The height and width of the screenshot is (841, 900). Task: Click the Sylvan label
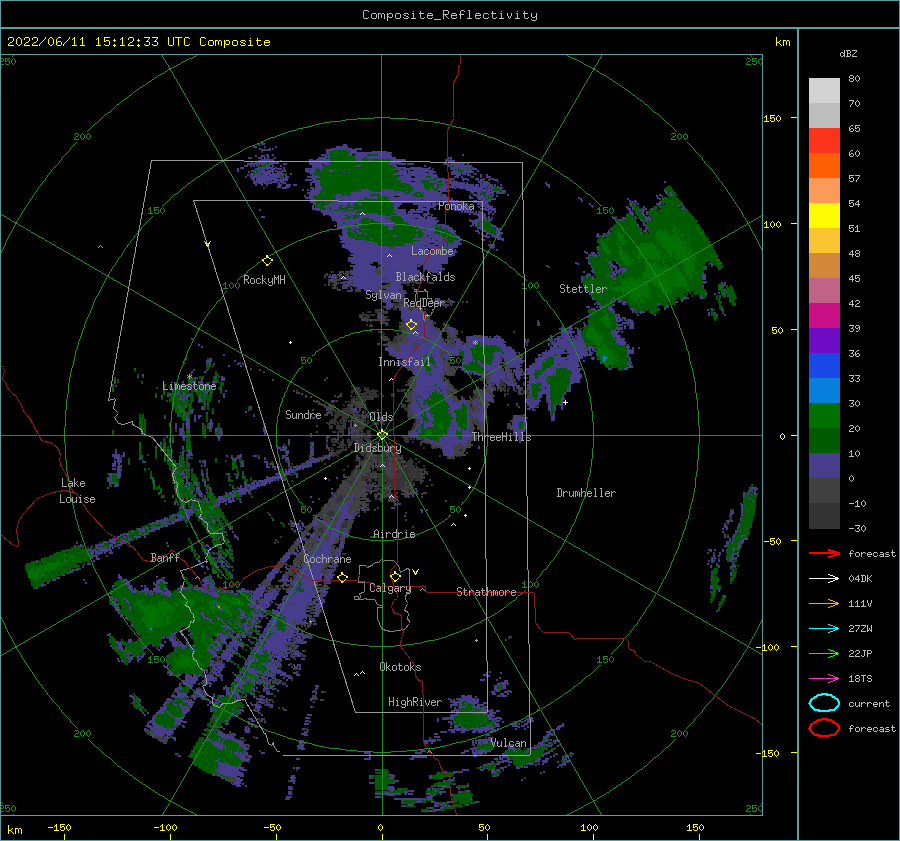point(383,295)
